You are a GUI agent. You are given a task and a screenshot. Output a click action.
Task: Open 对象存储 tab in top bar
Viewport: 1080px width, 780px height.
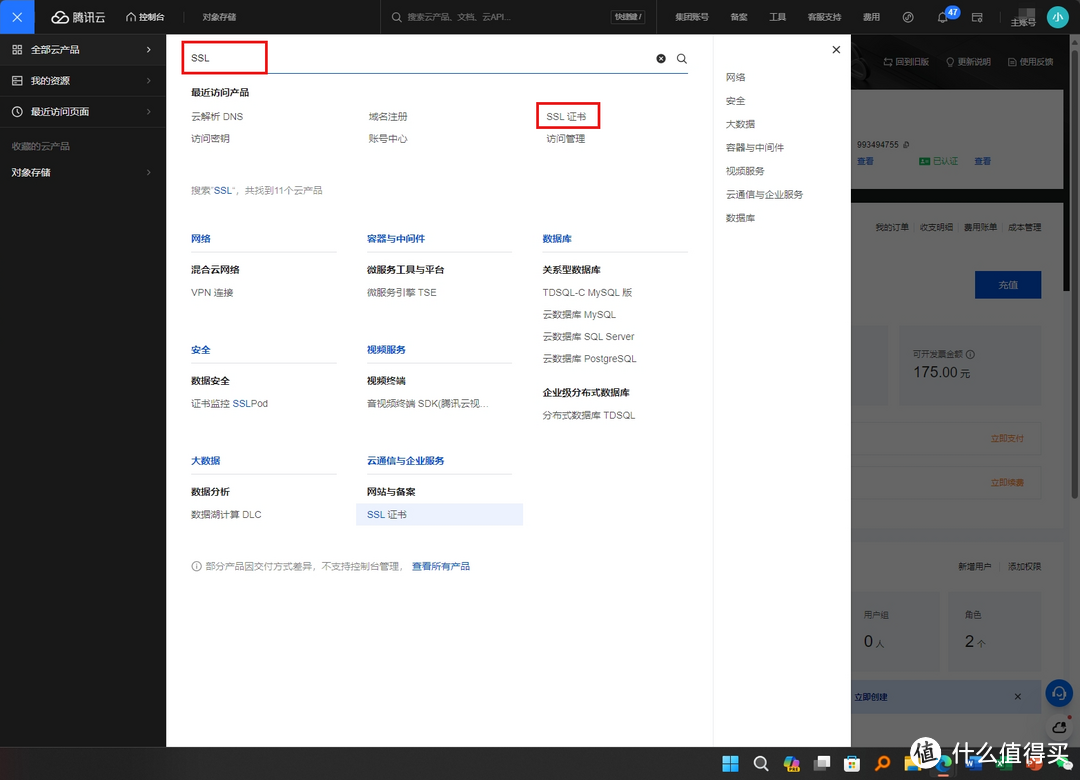click(219, 17)
